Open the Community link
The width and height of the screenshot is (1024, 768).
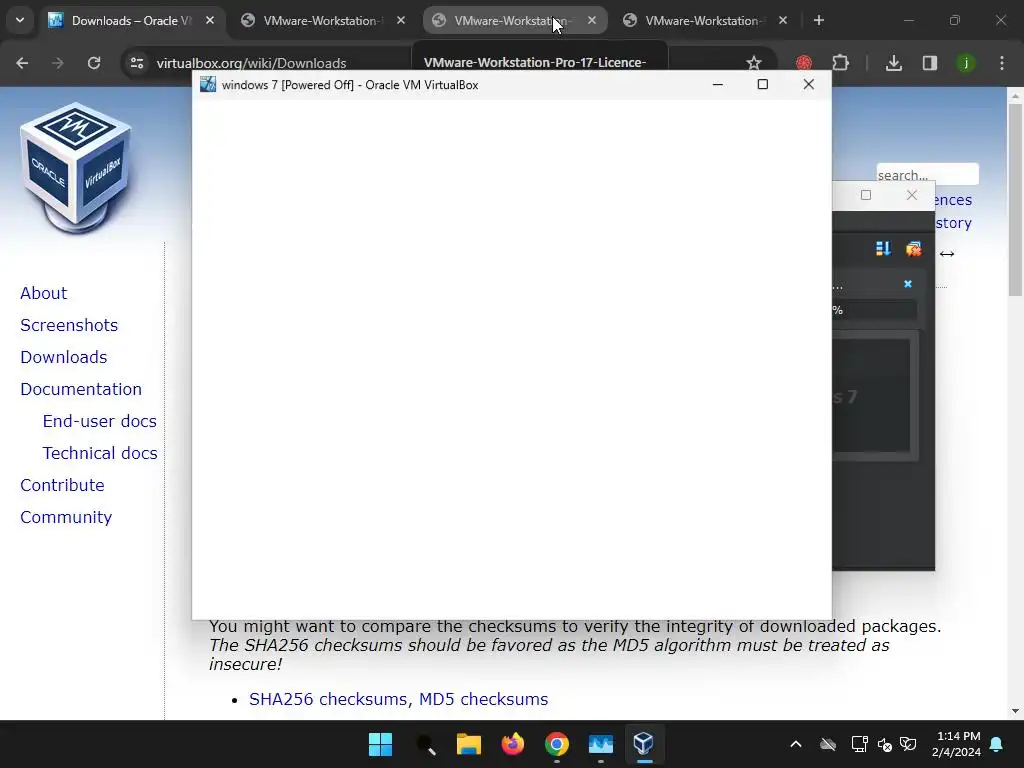[66, 517]
